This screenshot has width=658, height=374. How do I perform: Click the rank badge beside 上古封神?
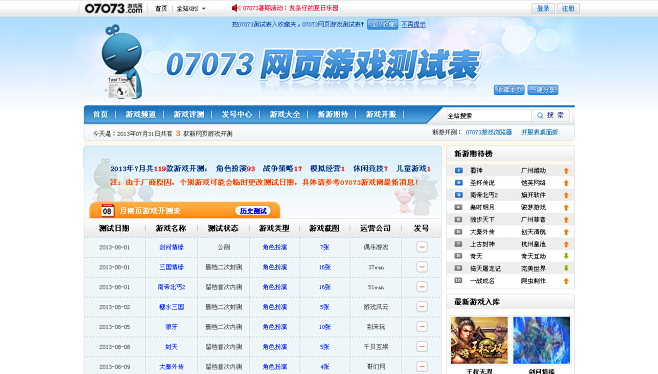459,244
